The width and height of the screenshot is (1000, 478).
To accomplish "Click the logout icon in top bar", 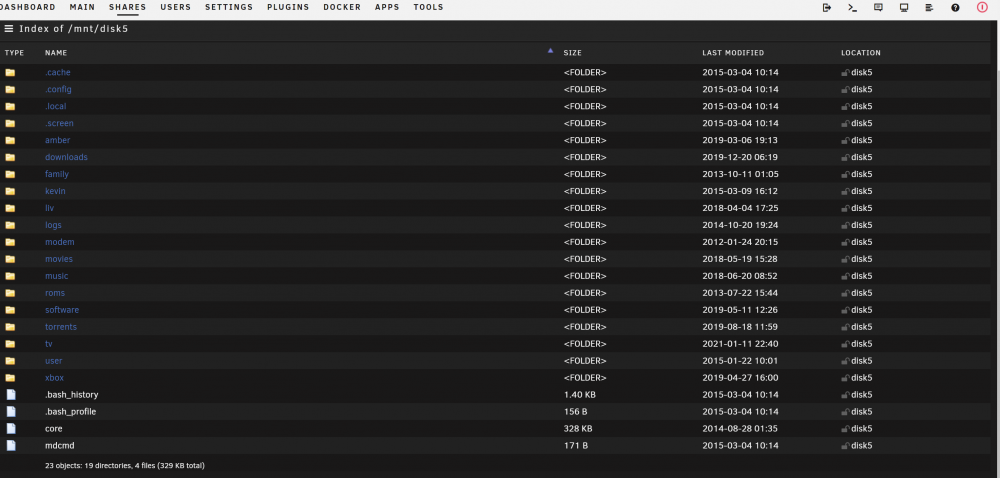I will [827, 8].
